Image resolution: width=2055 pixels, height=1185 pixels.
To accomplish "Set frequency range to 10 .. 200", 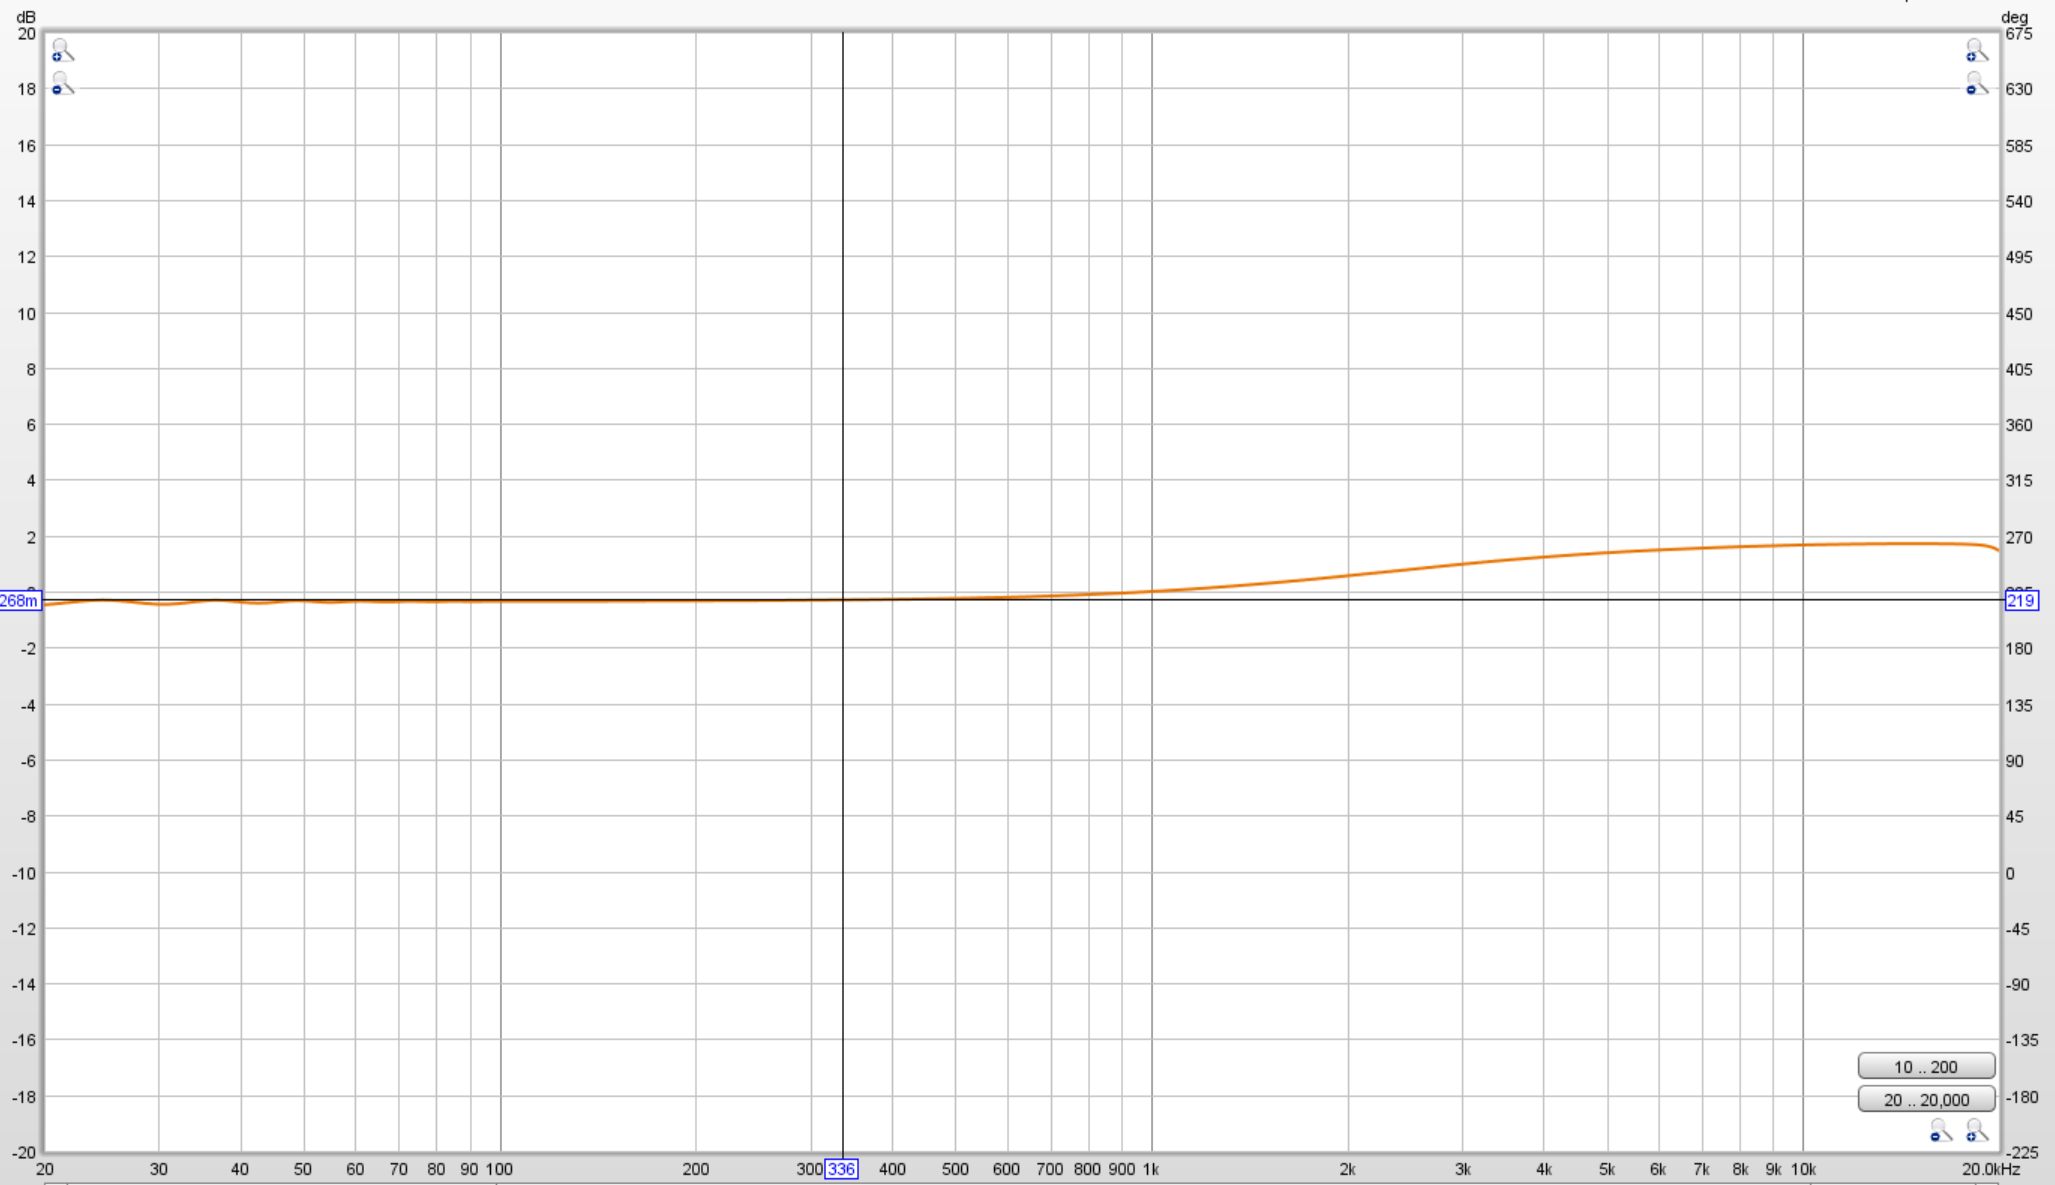I will (x=1926, y=1066).
